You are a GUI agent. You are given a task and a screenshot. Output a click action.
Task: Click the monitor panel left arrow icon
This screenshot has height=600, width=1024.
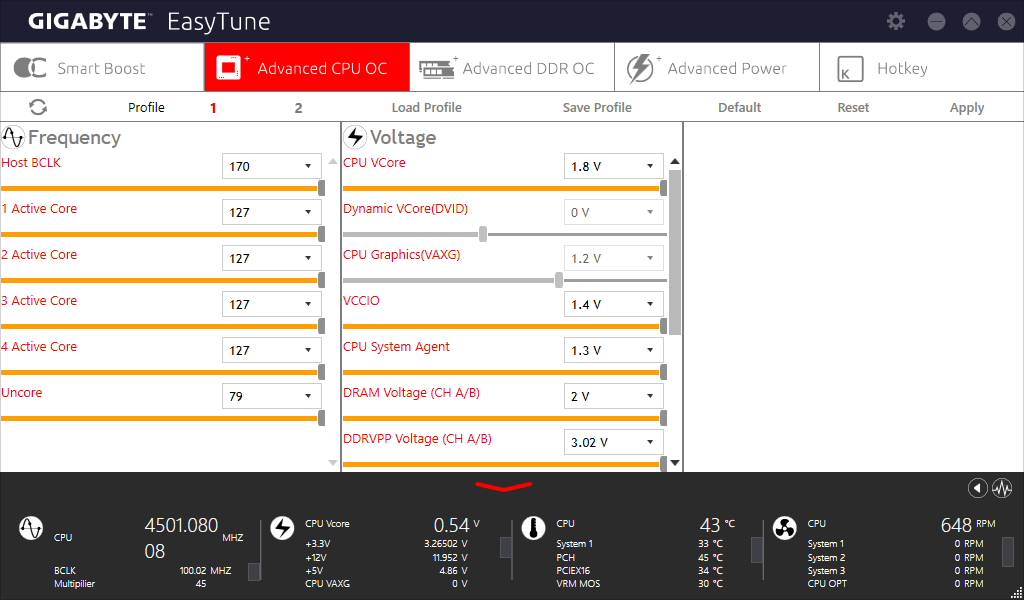click(x=978, y=488)
